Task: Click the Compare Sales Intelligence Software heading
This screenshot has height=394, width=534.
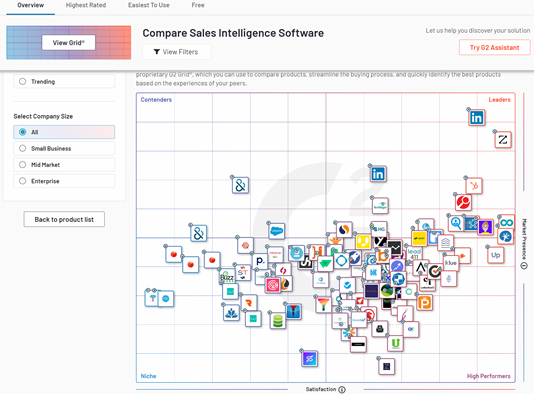Action: point(233,33)
